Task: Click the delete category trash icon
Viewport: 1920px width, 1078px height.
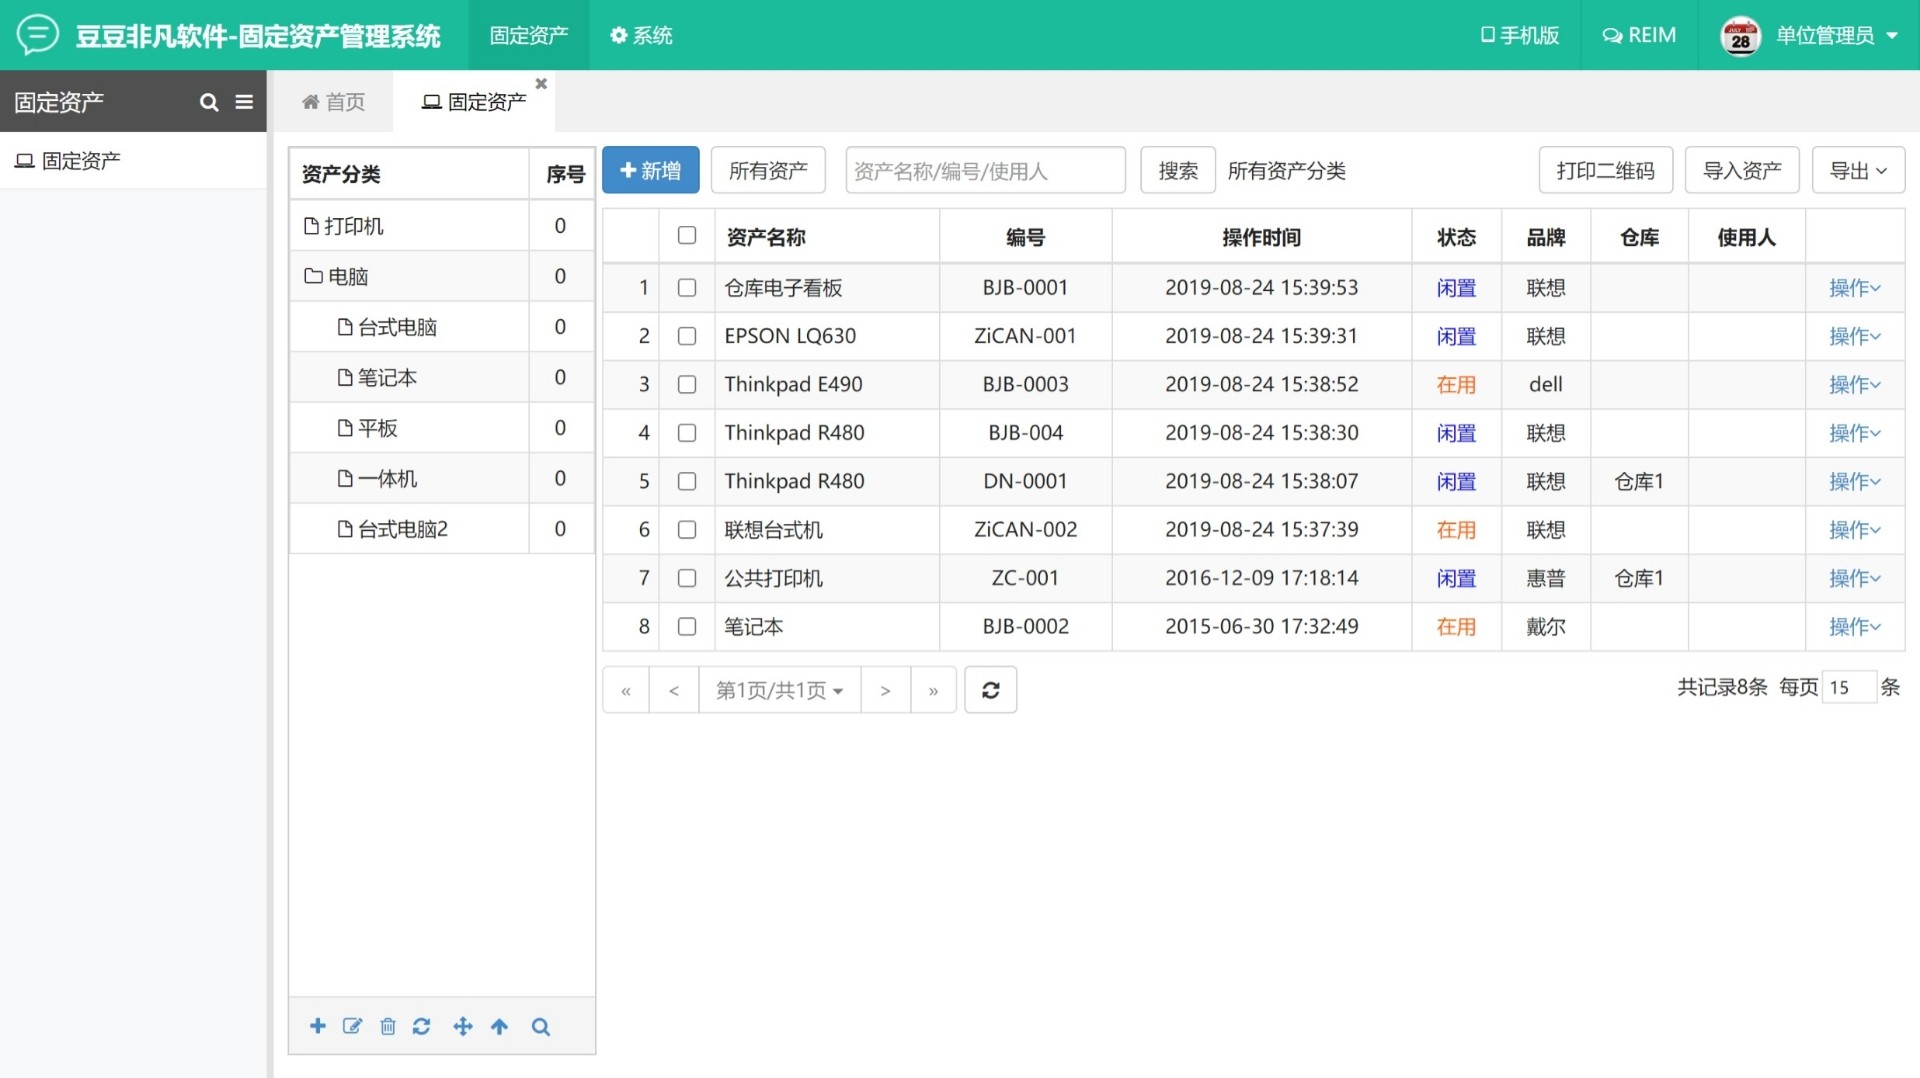Action: (x=388, y=1026)
